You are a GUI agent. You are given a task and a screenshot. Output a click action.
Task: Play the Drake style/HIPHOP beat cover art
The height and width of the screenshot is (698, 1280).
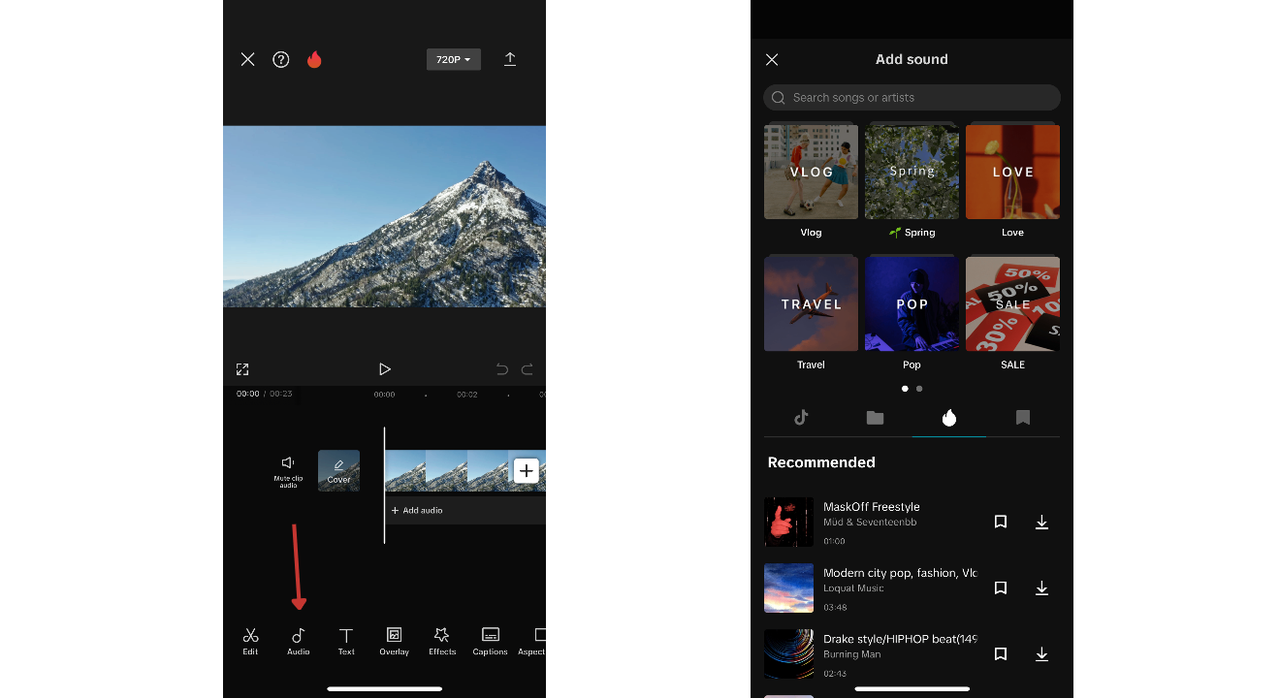point(789,654)
